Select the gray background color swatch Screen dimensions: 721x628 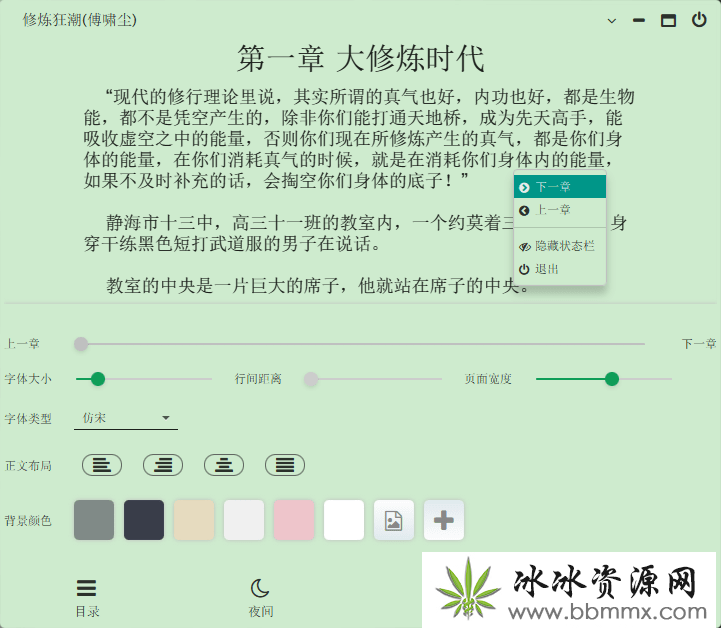tap(94, 520)
